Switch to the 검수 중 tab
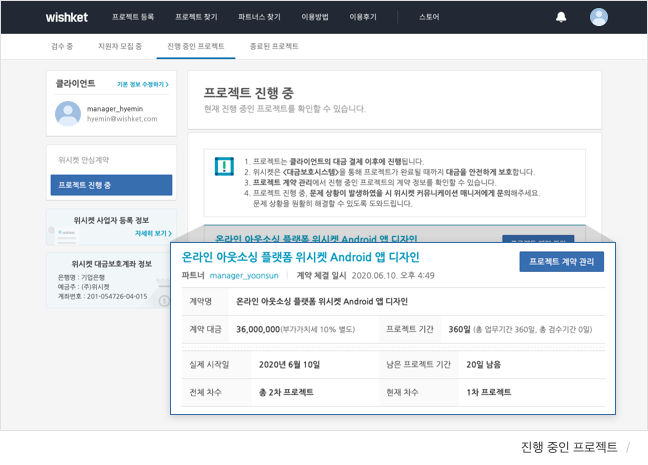648x465 pixels. [61, 46]
